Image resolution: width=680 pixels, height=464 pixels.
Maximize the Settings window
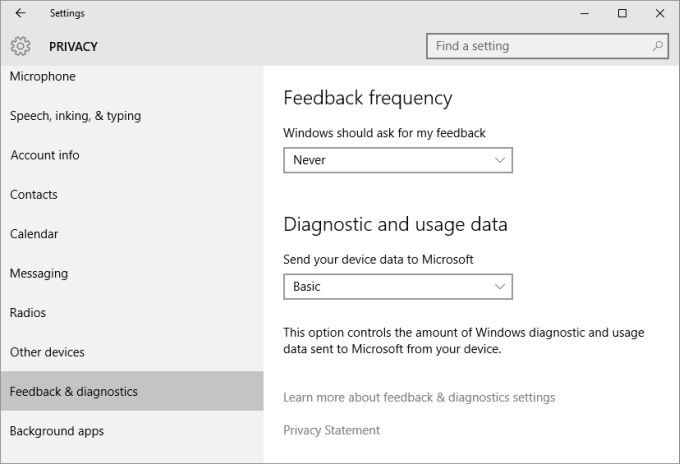[x=622, y=13]
